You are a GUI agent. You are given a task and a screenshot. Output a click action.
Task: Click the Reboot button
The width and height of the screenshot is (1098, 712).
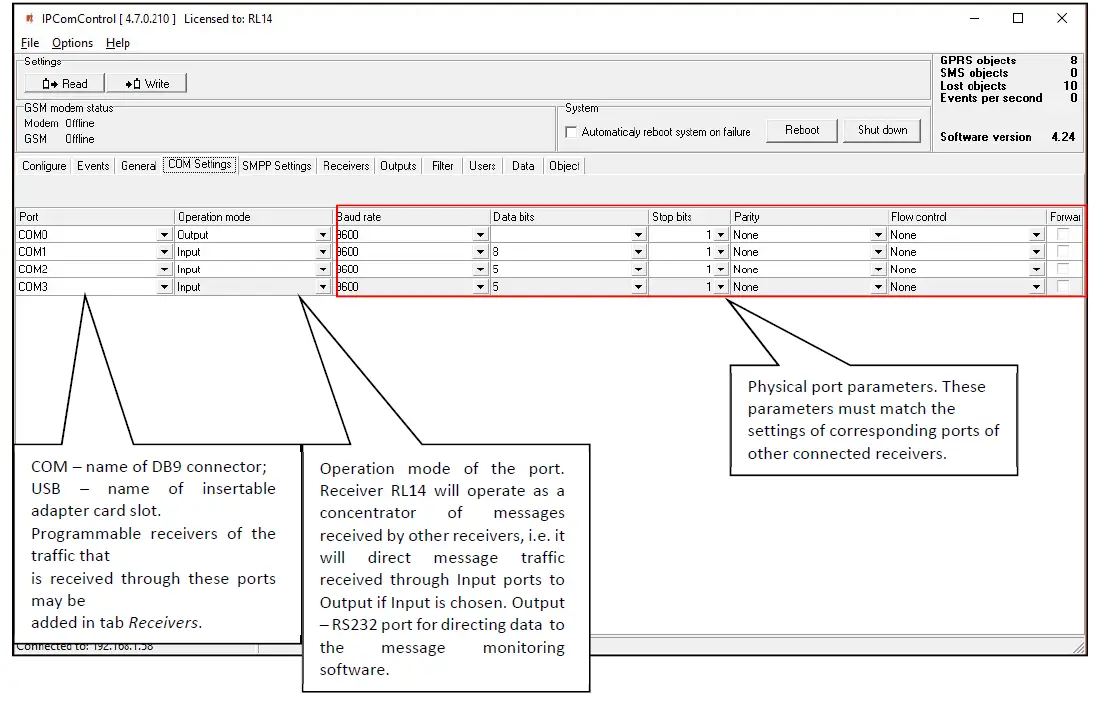point(802,130)
